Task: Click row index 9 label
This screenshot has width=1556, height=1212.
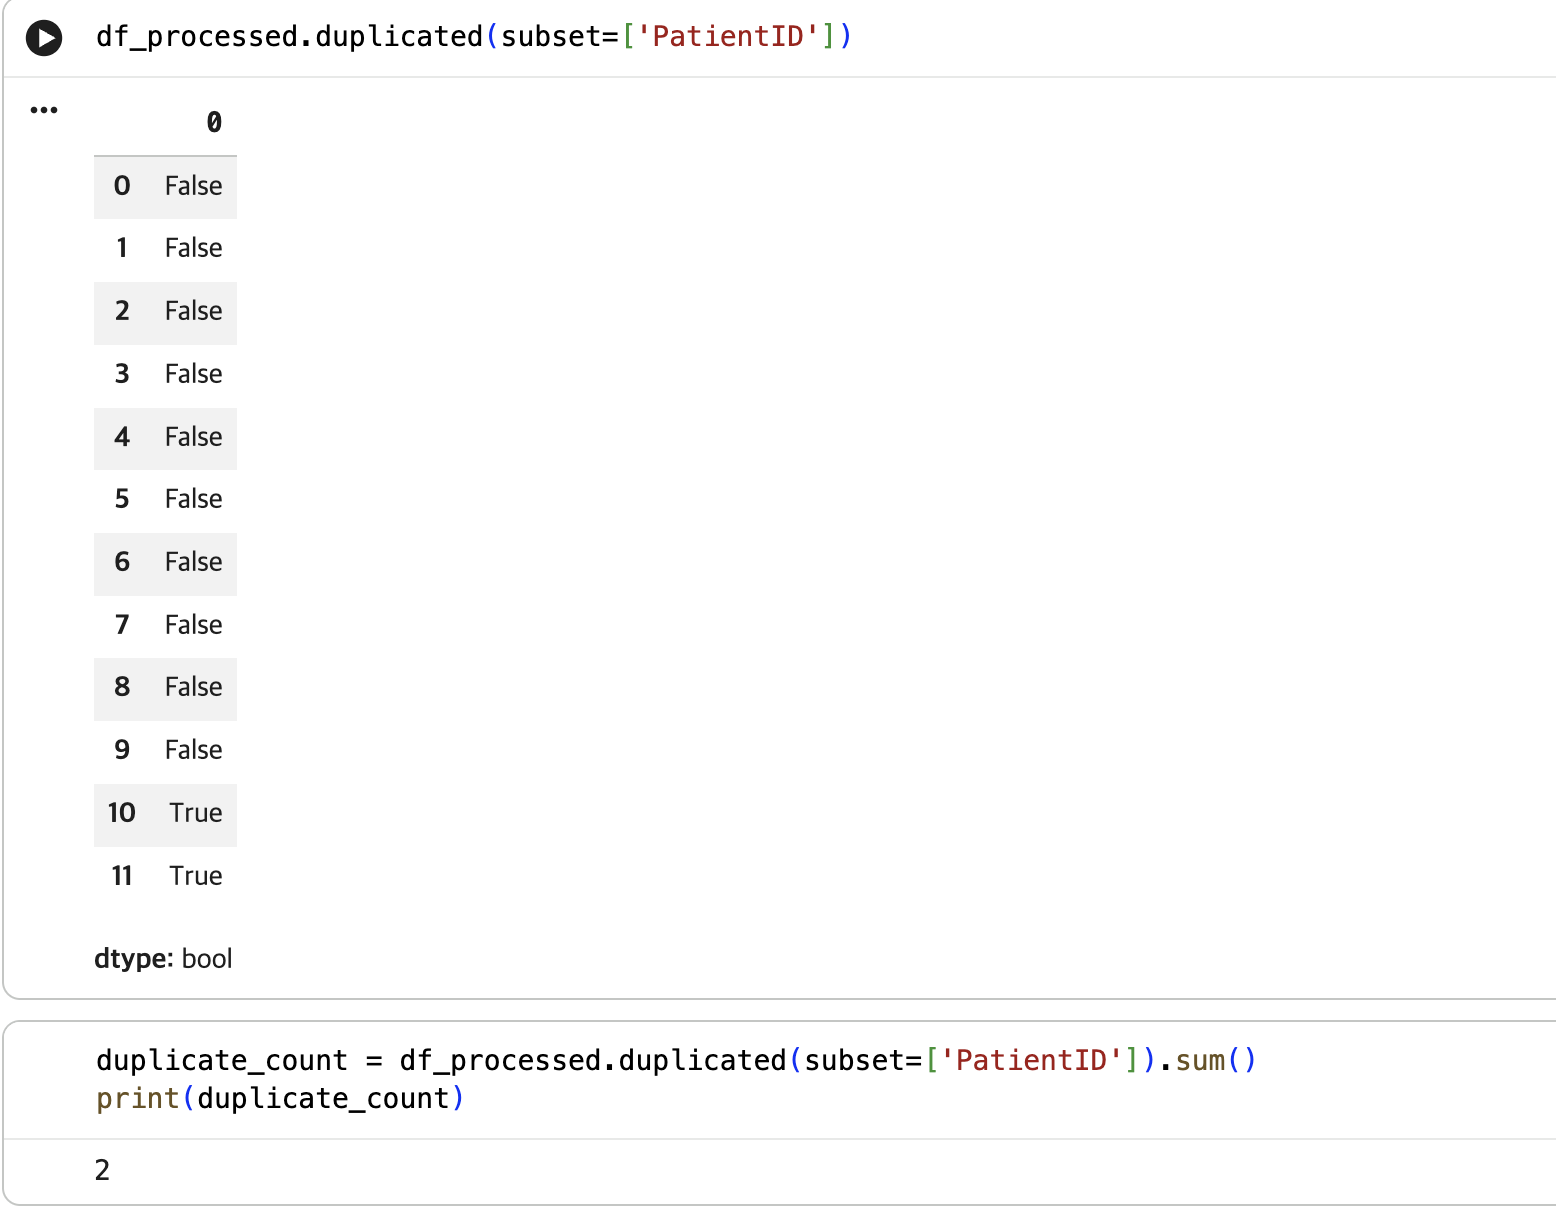Action: (x=122, y=750)
